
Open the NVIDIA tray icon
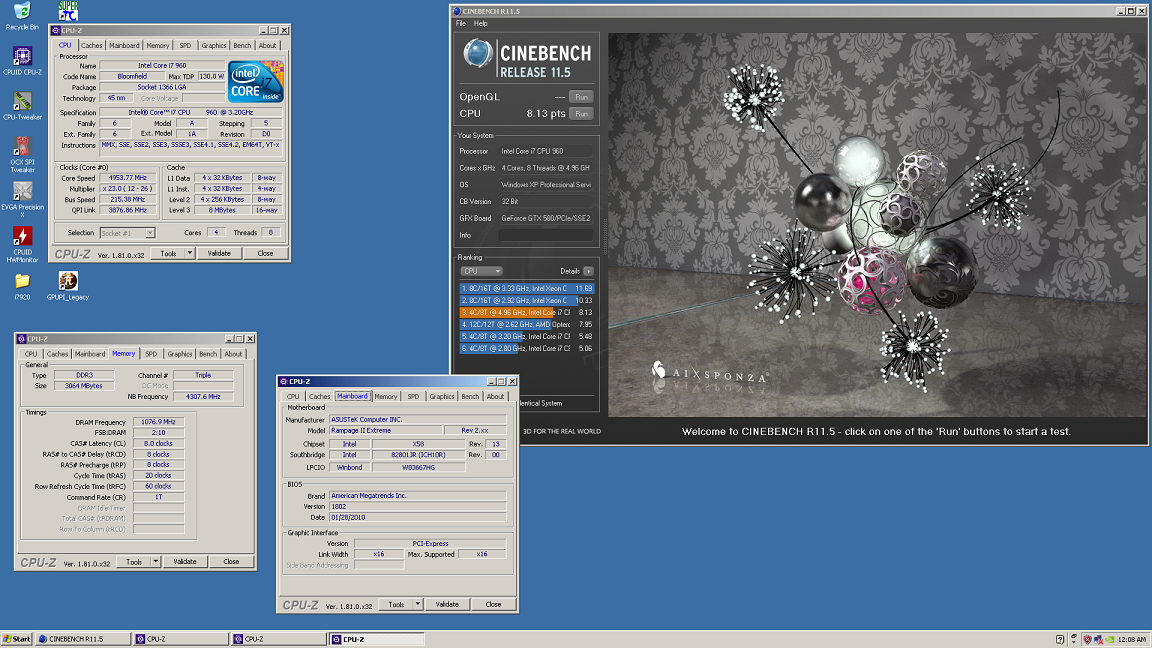1109,639
